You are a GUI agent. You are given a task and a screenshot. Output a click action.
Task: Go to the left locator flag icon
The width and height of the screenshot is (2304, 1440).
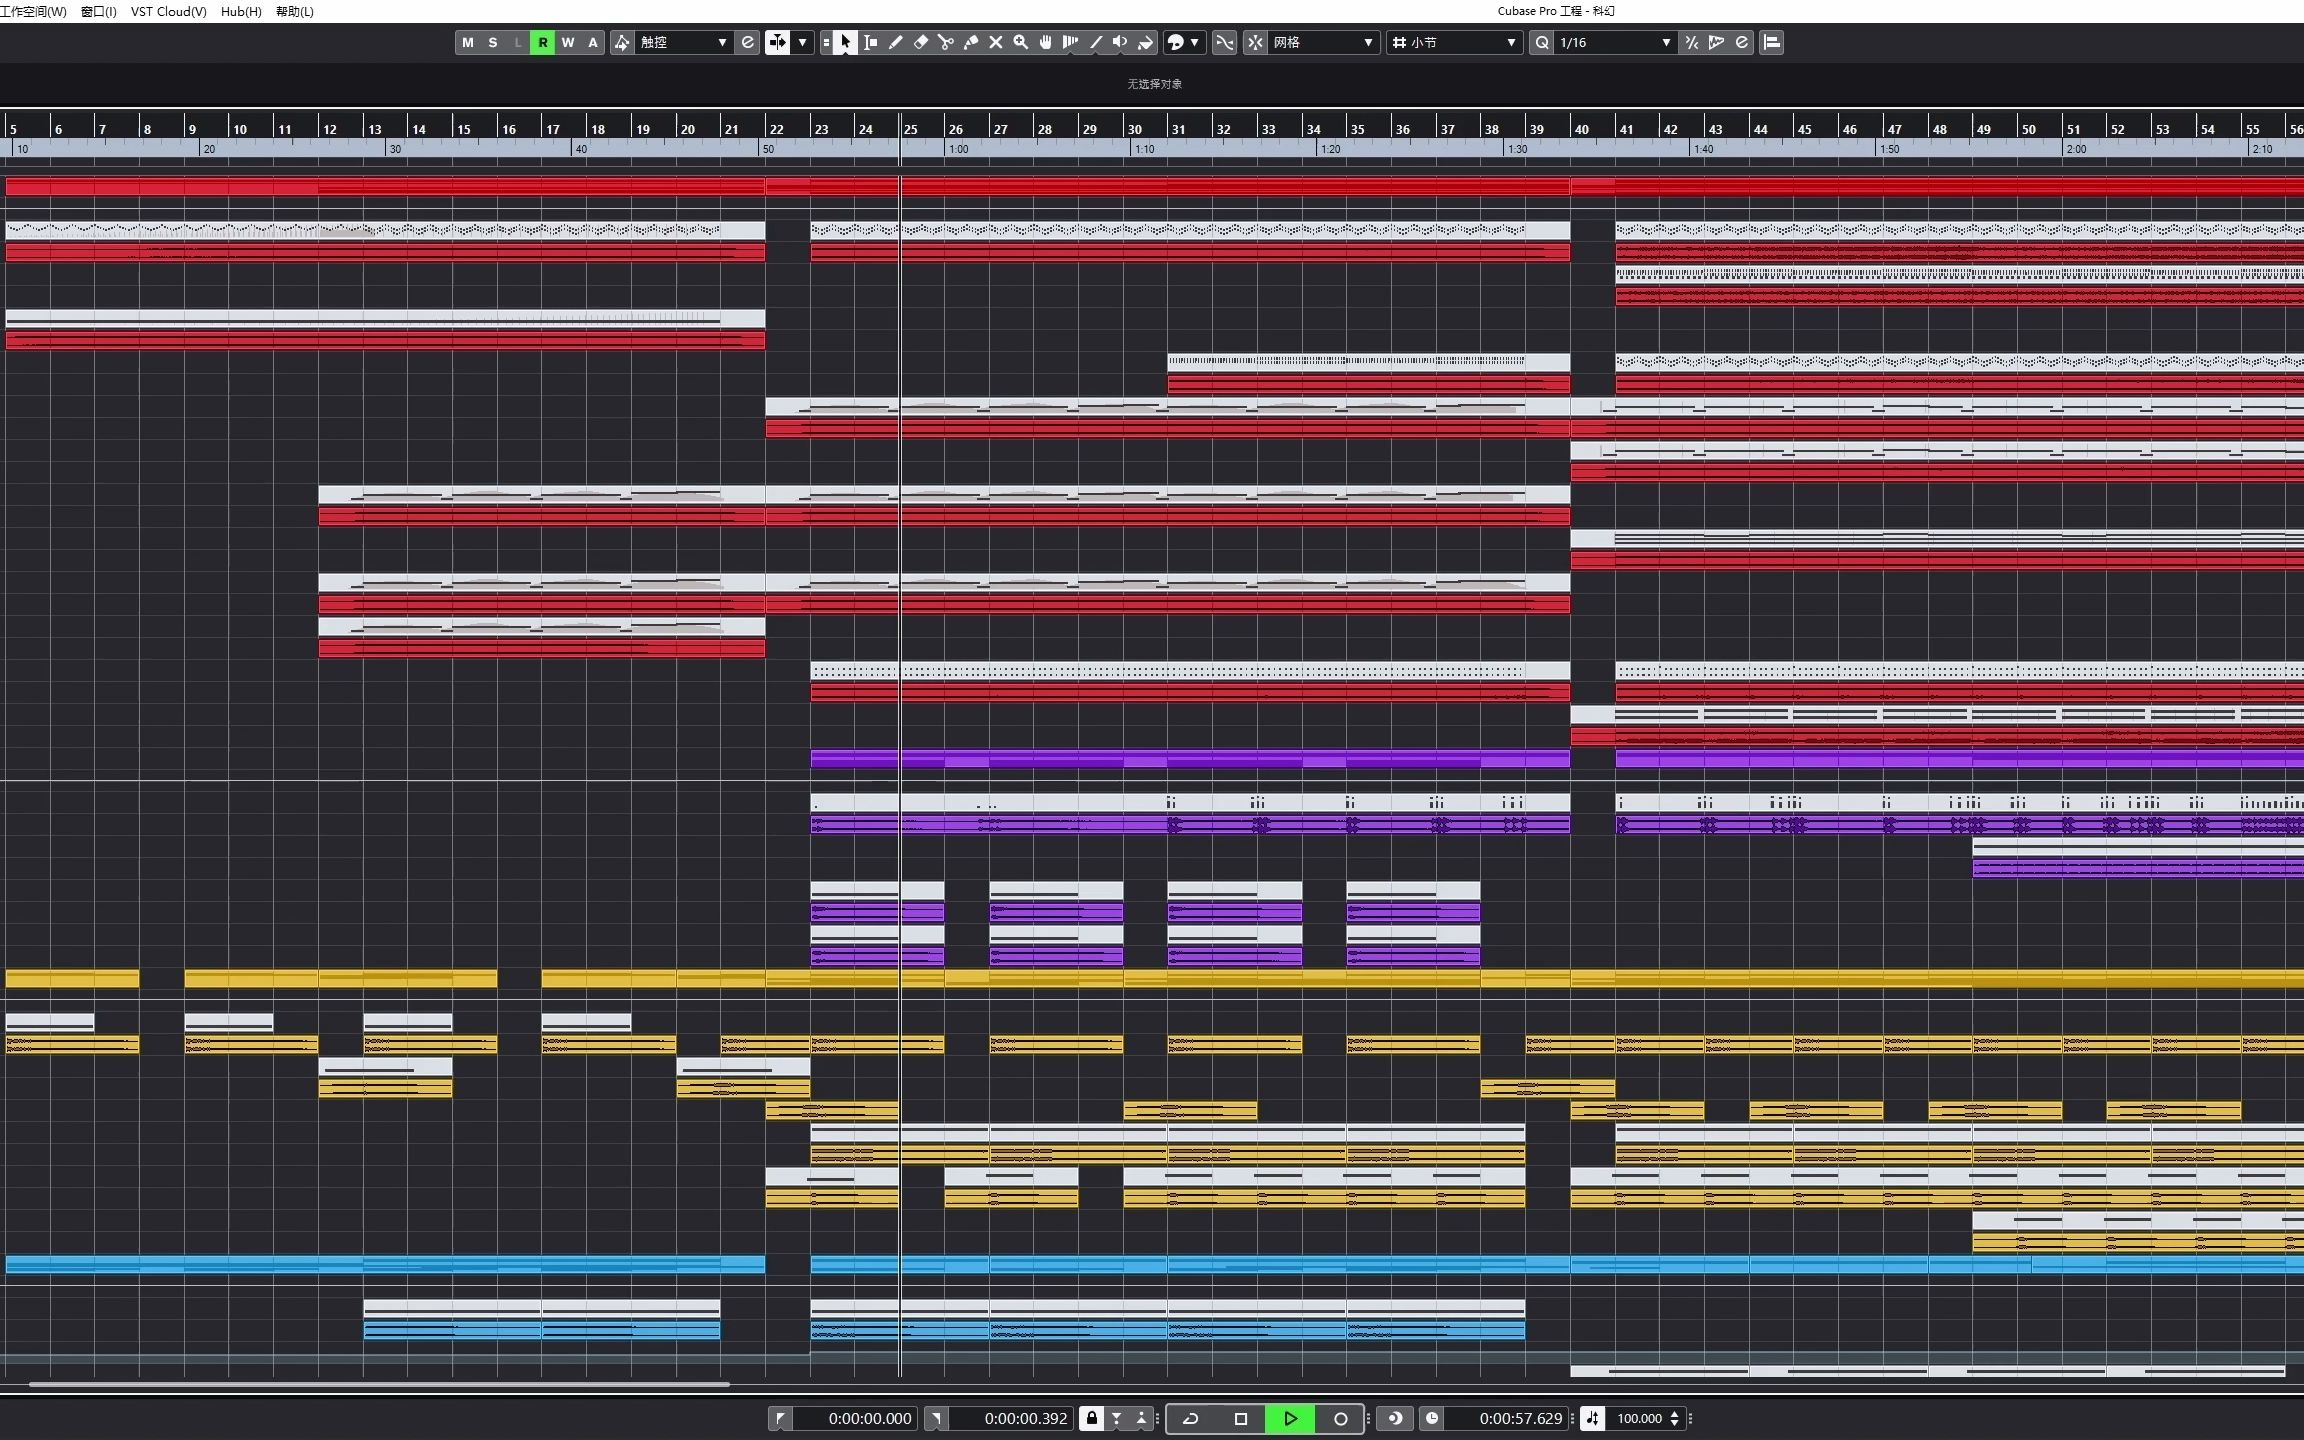coord(781,1418)
